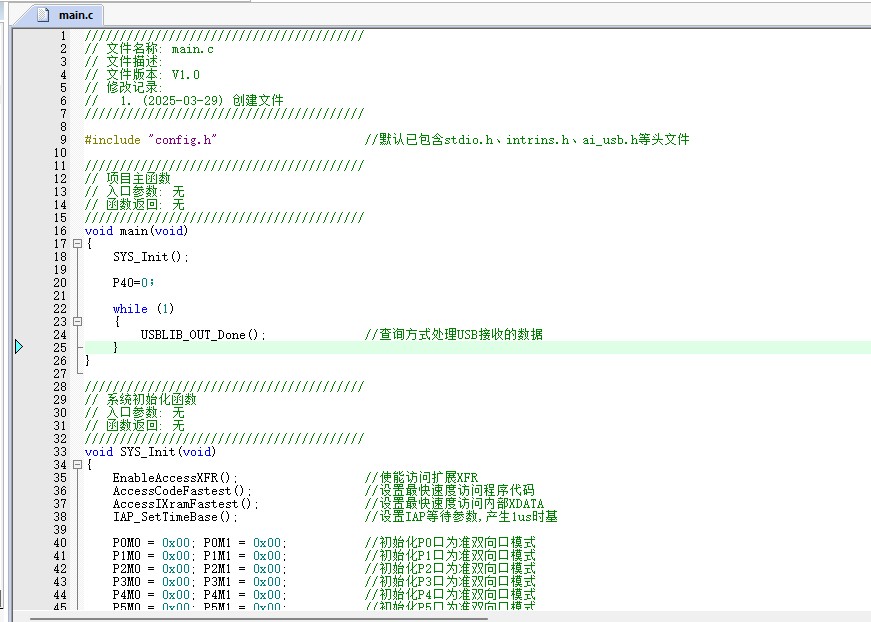Select the while keyword on line 22
Screen dimensions: 871x622
(130, 309)
